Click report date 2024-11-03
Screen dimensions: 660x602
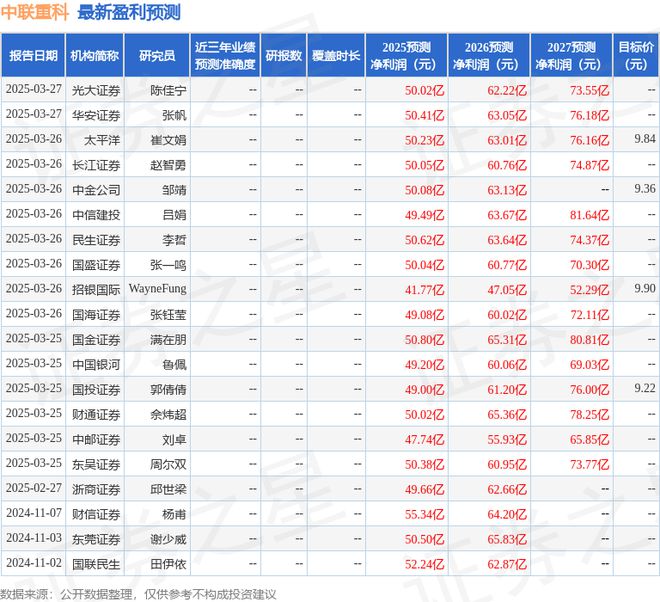pyautogui.click(x=34, y=538)
